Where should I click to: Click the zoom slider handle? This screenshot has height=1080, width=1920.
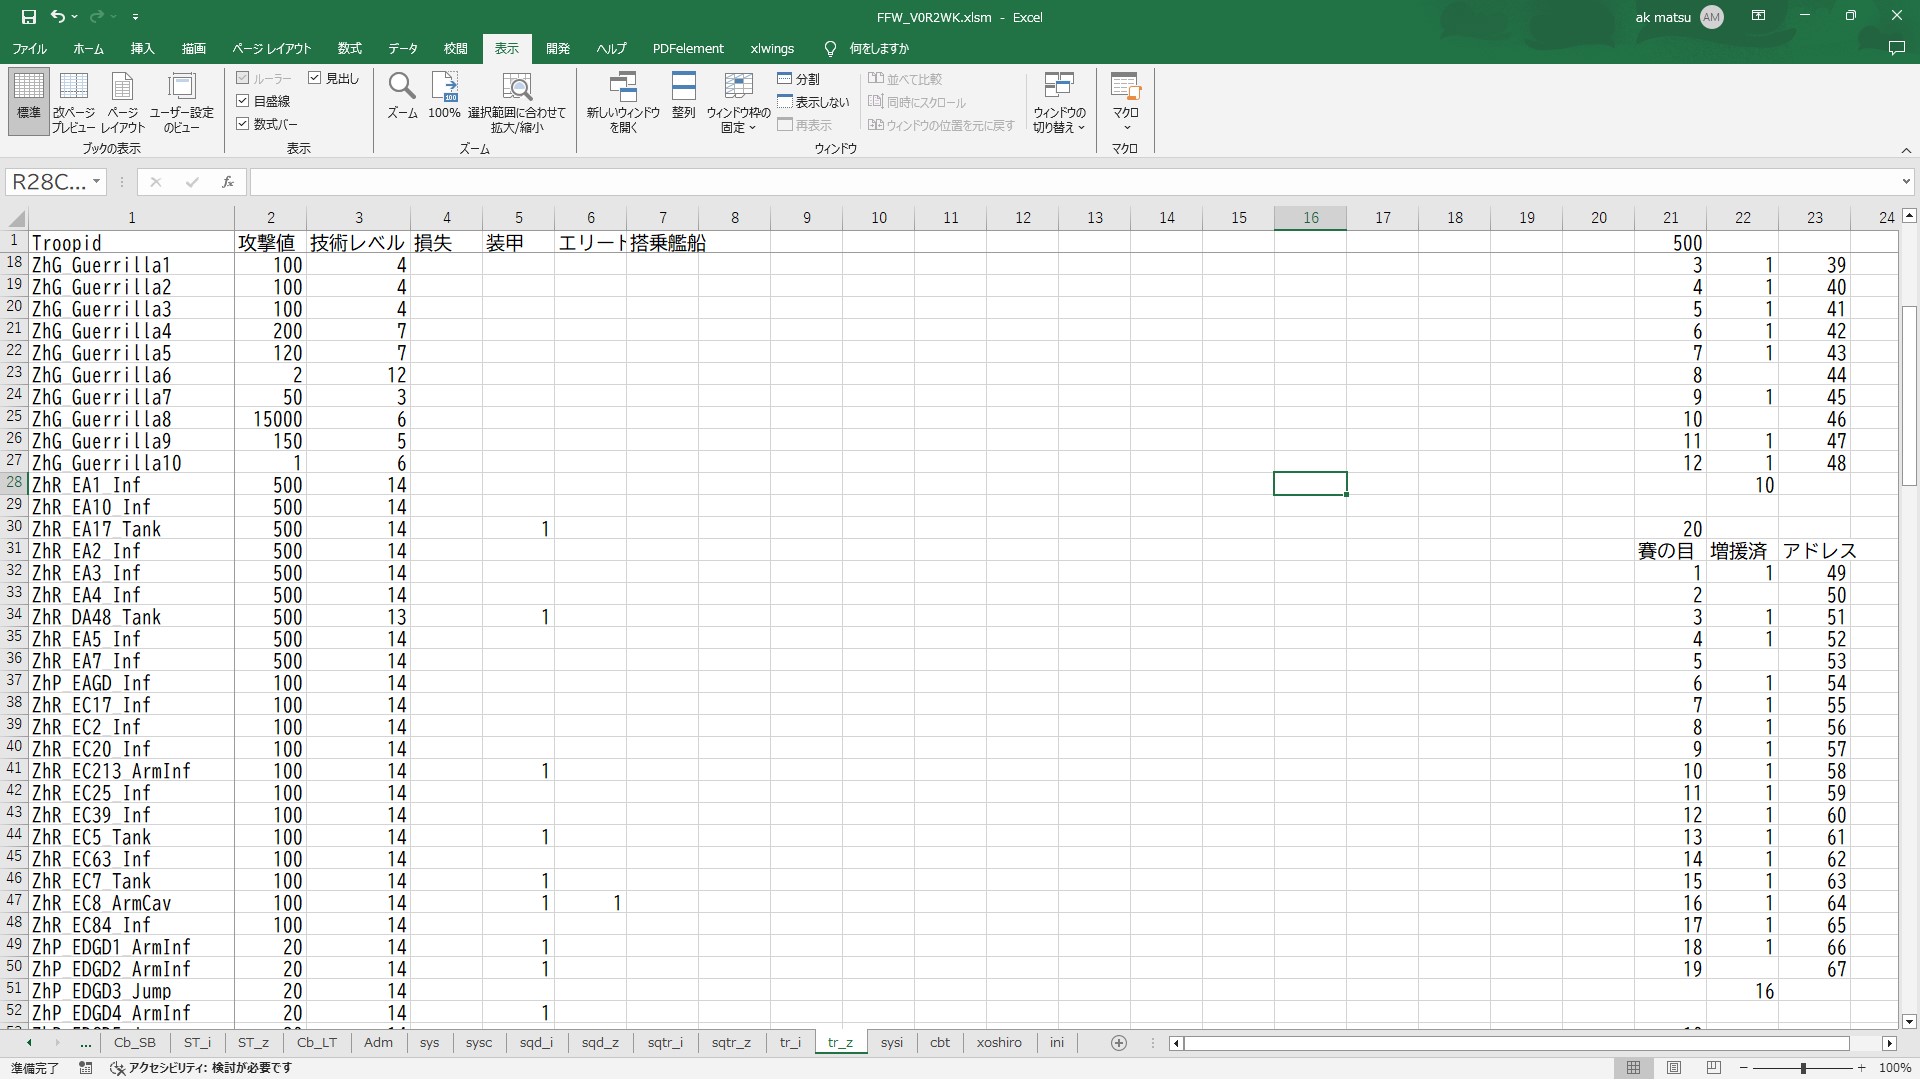click(1803, 1068)
